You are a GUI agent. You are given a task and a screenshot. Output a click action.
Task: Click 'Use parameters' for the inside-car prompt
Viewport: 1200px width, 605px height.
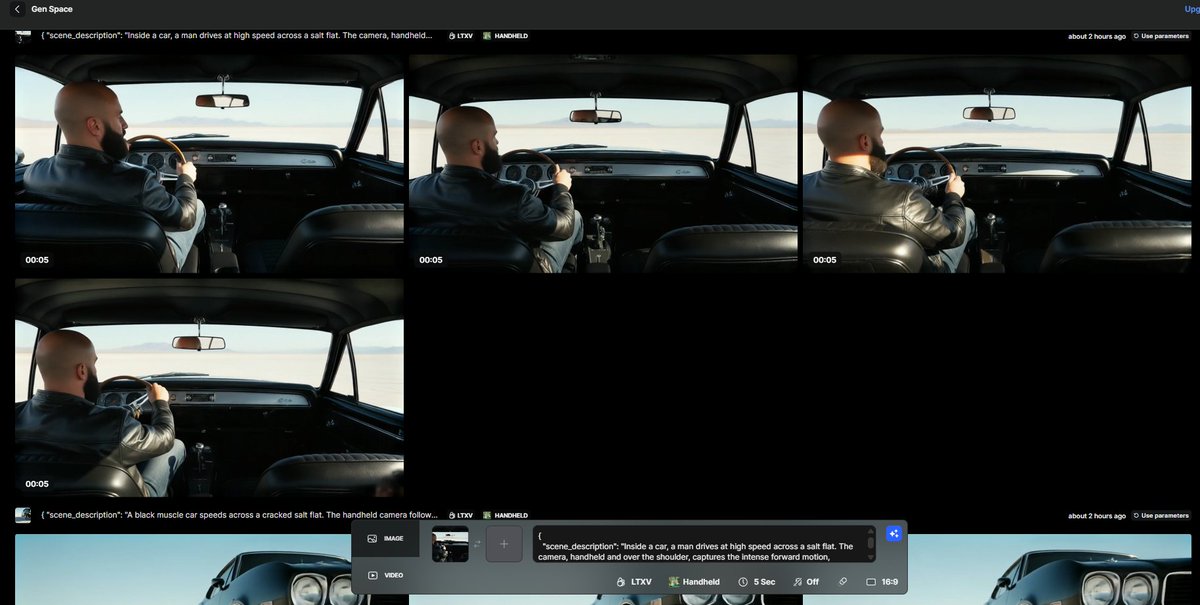pyautogui.click(x=1161, y=36)
